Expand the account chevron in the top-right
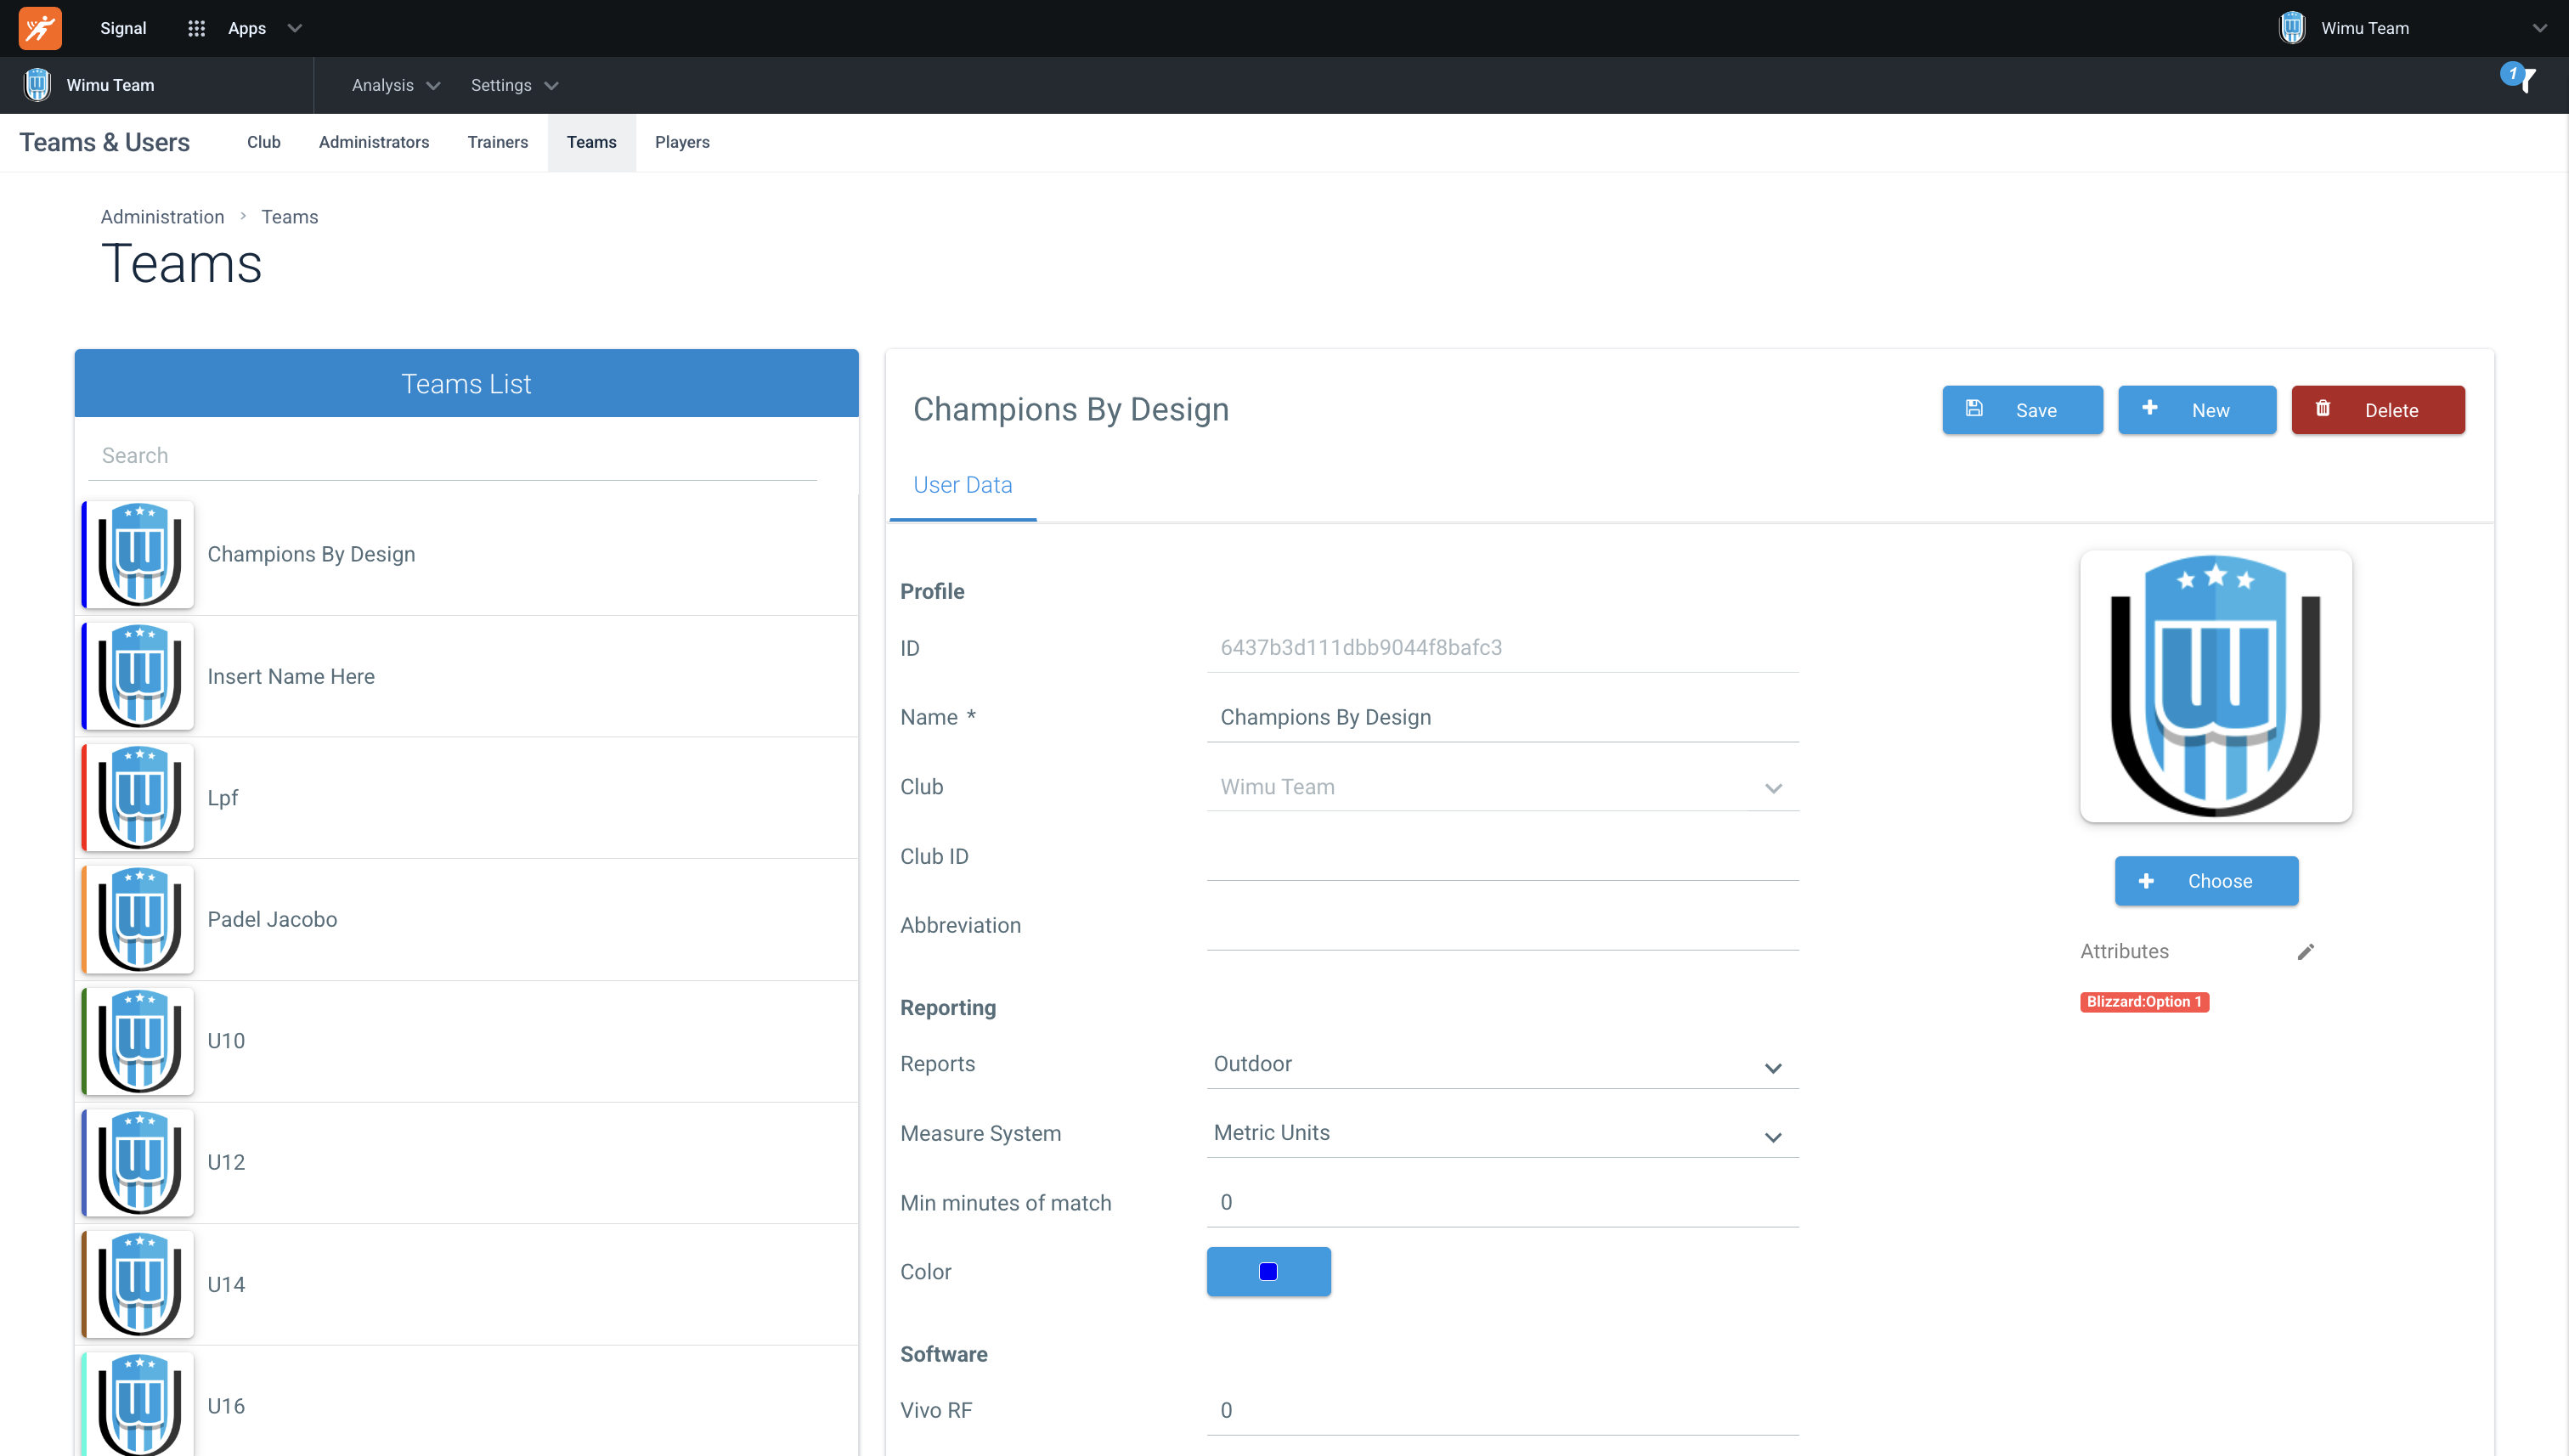The width and height of the screenshot is (2569, 1456). 2540,28
